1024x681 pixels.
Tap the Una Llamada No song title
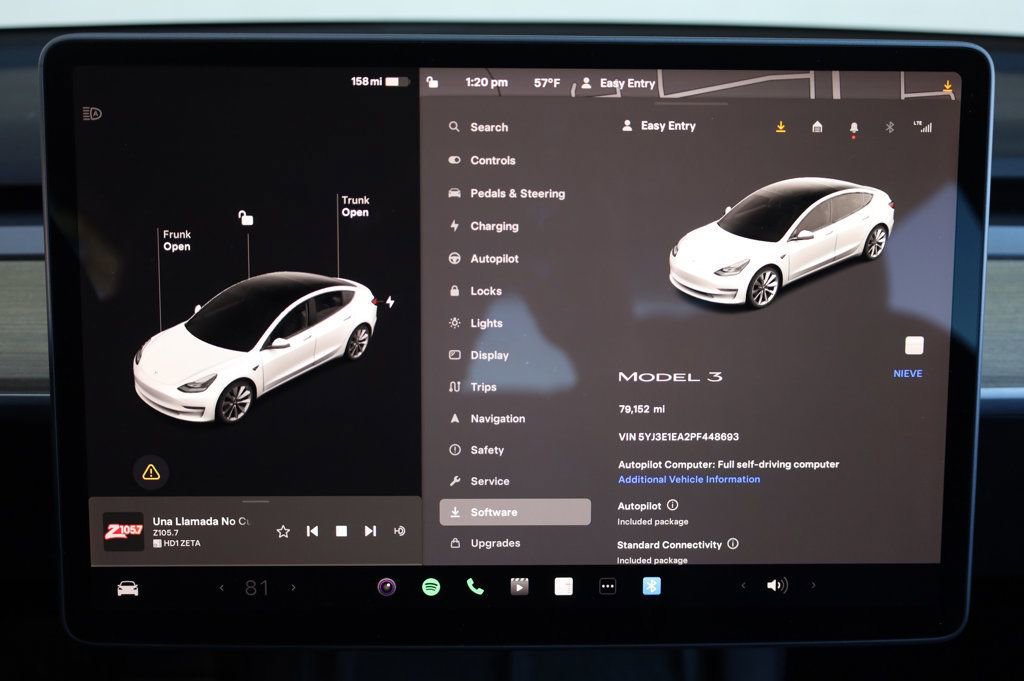click(201, 521)
